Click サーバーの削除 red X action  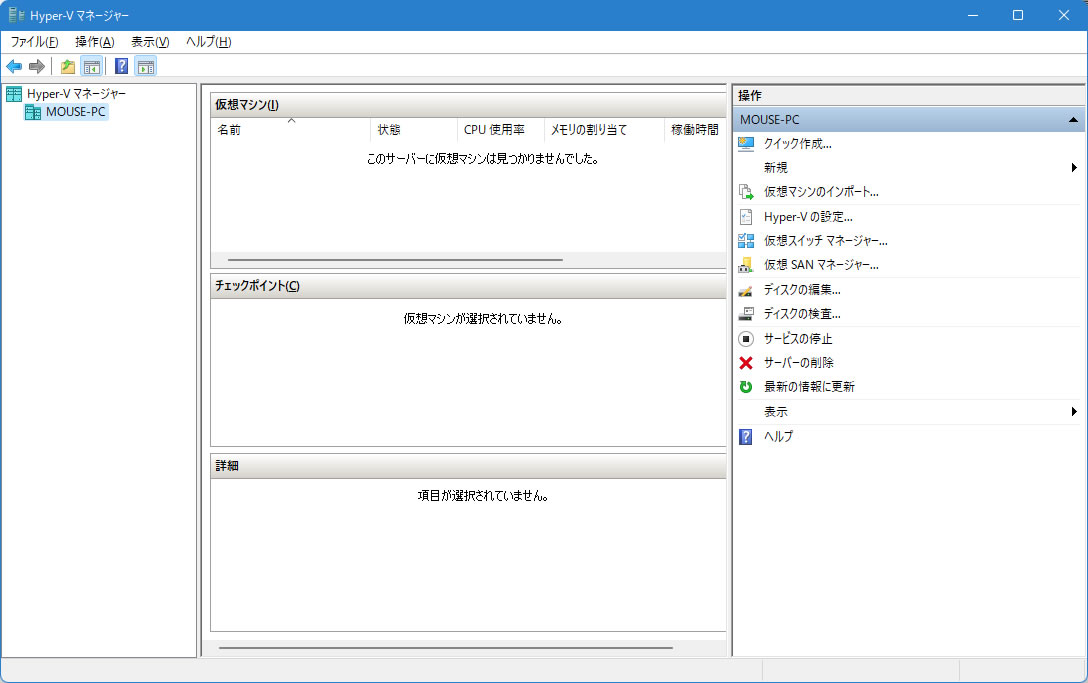pos(798,363)
